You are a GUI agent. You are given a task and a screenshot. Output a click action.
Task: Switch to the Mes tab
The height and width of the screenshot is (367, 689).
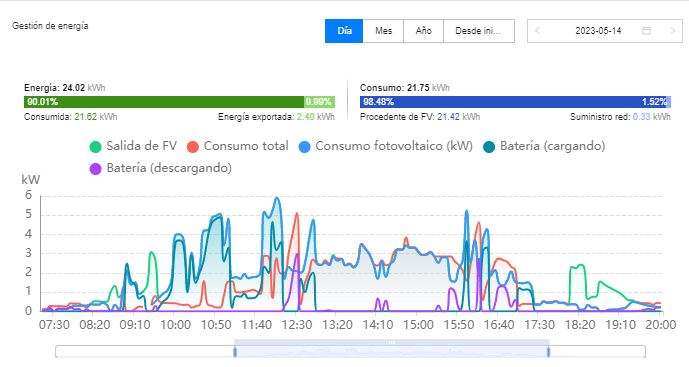pyautogui.click(x=383, y=31)
